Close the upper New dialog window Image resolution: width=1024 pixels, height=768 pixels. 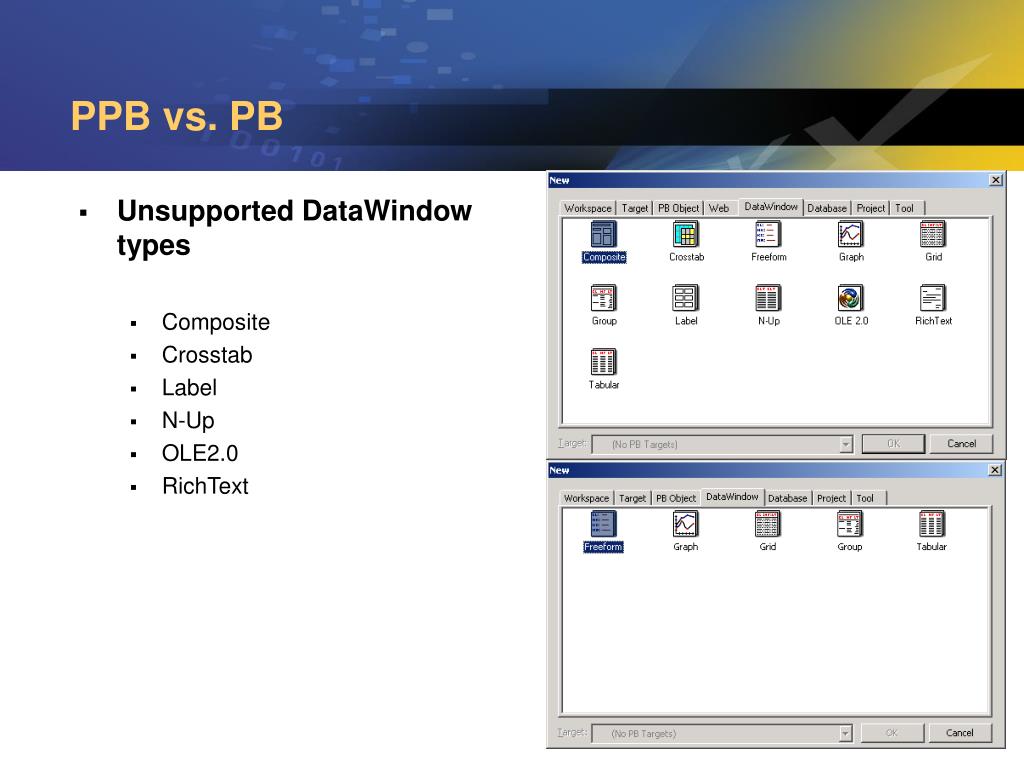(995, 180)
